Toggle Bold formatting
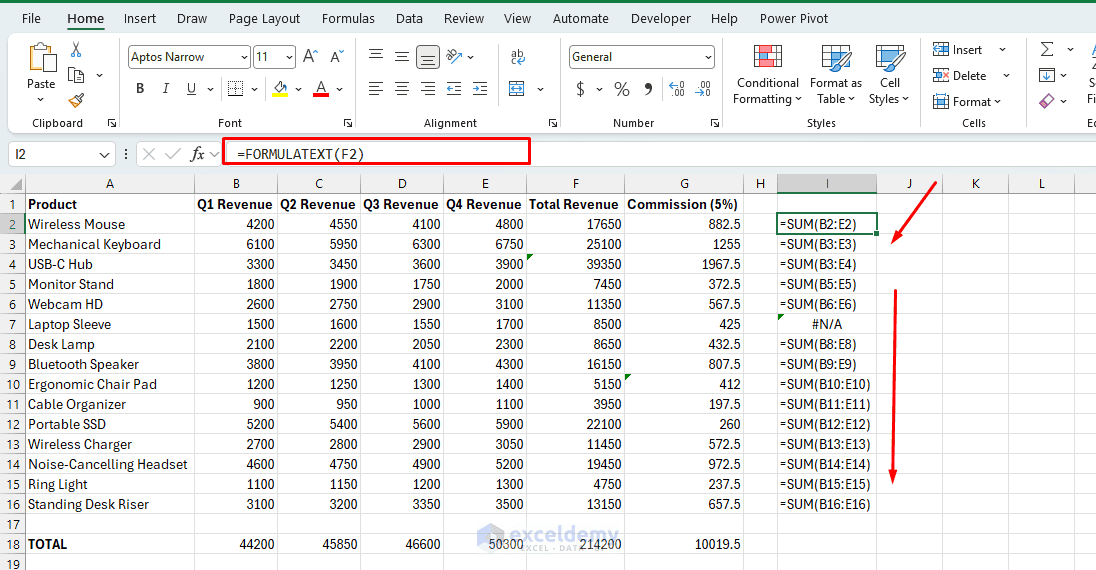This screenshot has height=570, width=1096. coord(140,89)
